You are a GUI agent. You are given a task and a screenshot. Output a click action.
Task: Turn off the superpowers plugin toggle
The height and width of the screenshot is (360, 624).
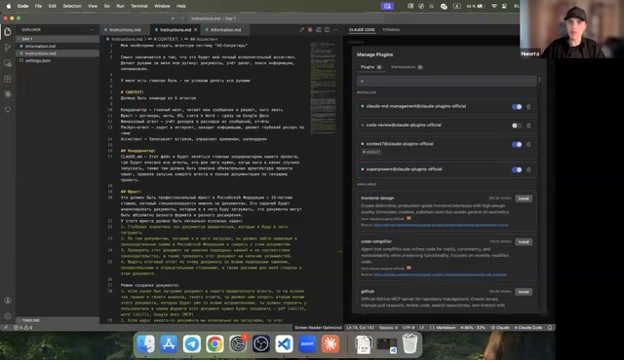517,170
